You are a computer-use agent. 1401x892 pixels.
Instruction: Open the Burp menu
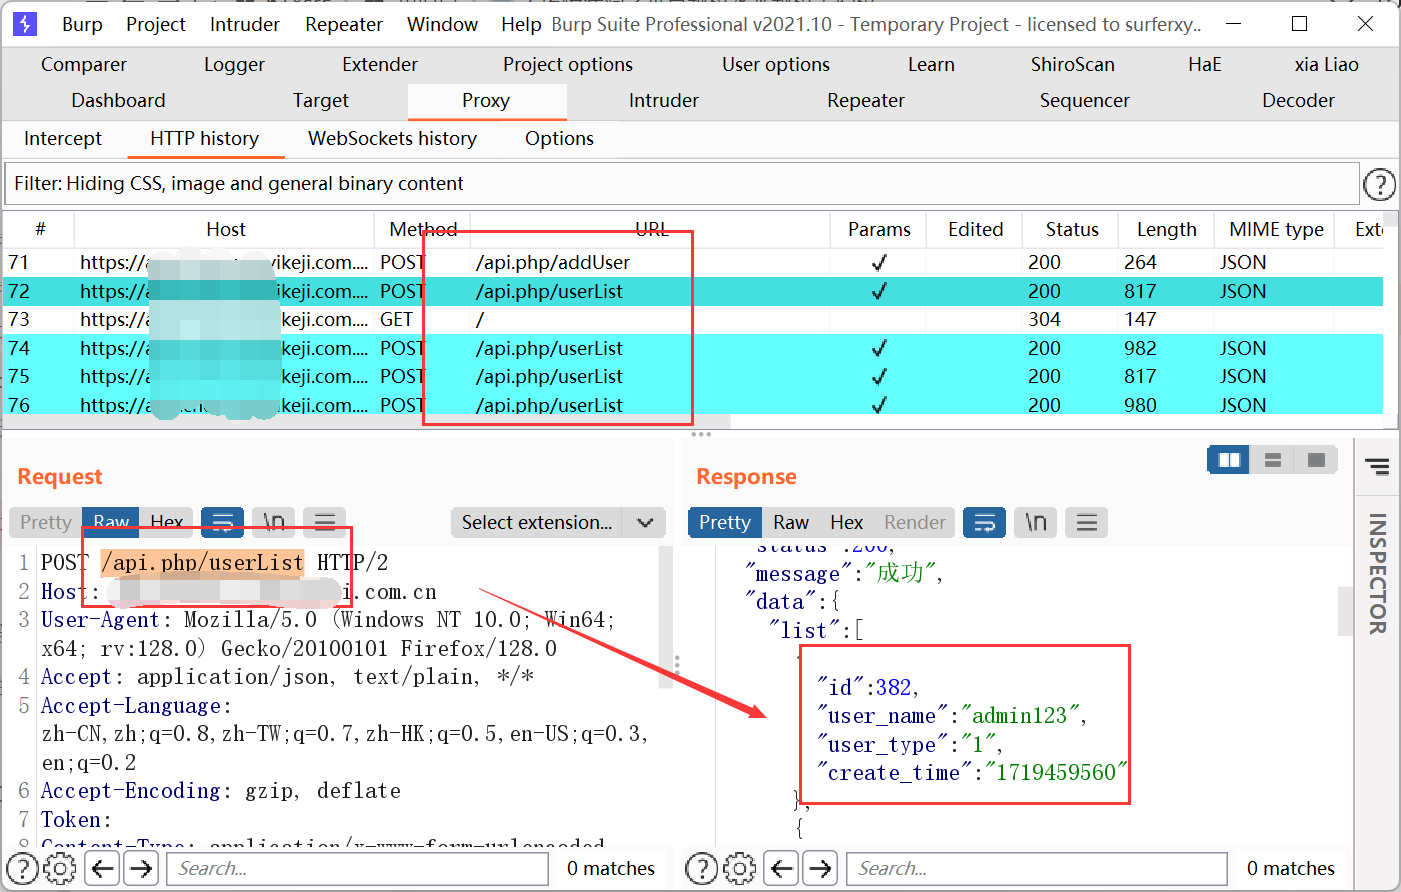click(82, 24)
